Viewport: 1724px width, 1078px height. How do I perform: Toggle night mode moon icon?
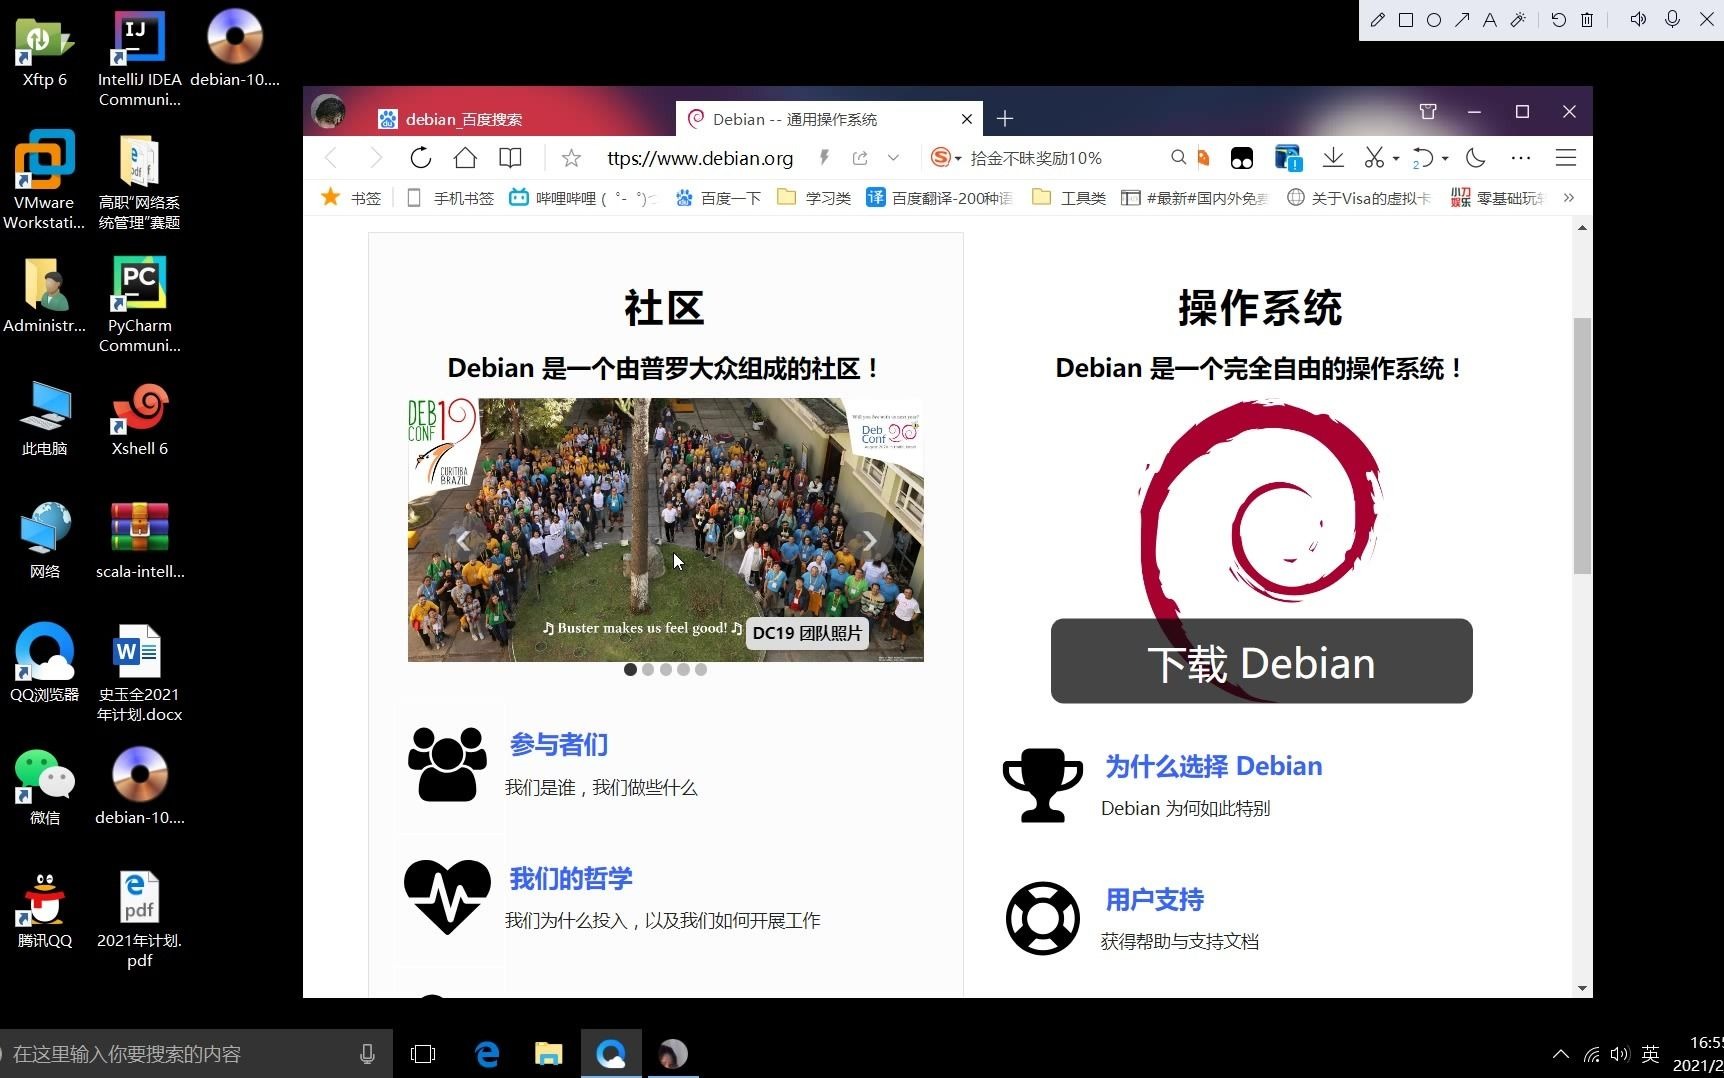[1476, 158]
